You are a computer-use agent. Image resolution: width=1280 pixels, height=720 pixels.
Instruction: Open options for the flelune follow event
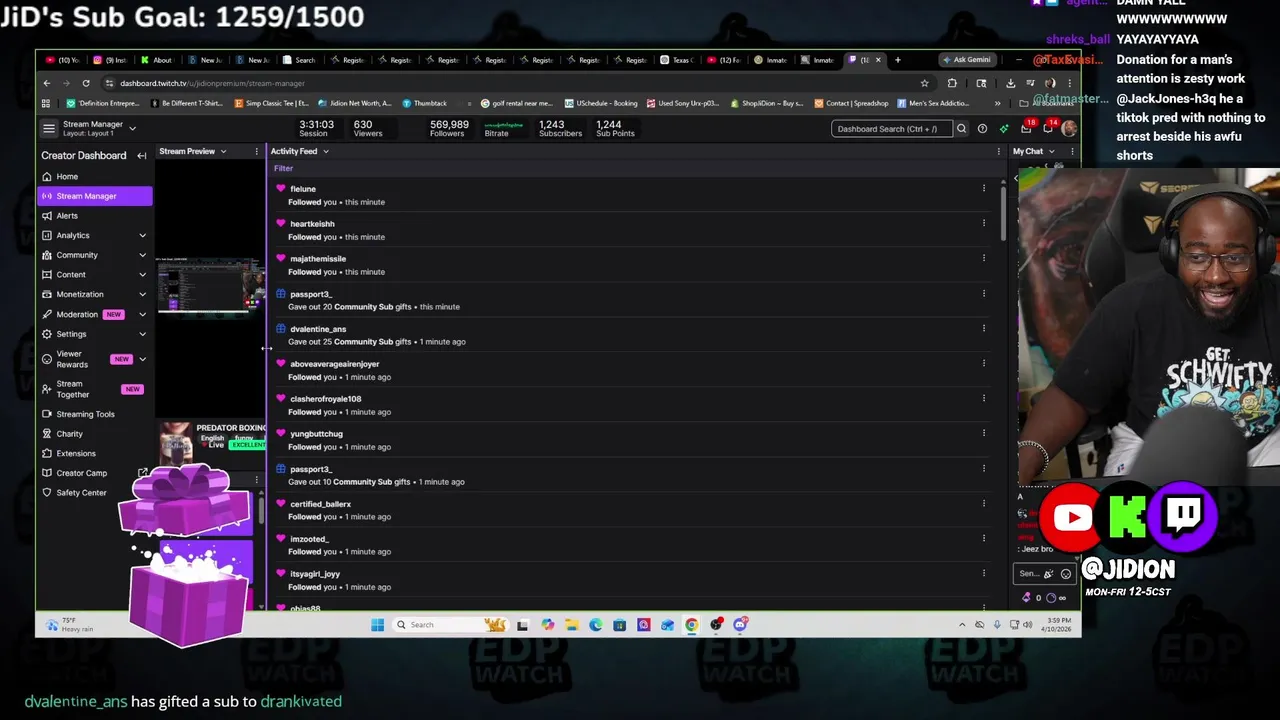coord(983,188)
